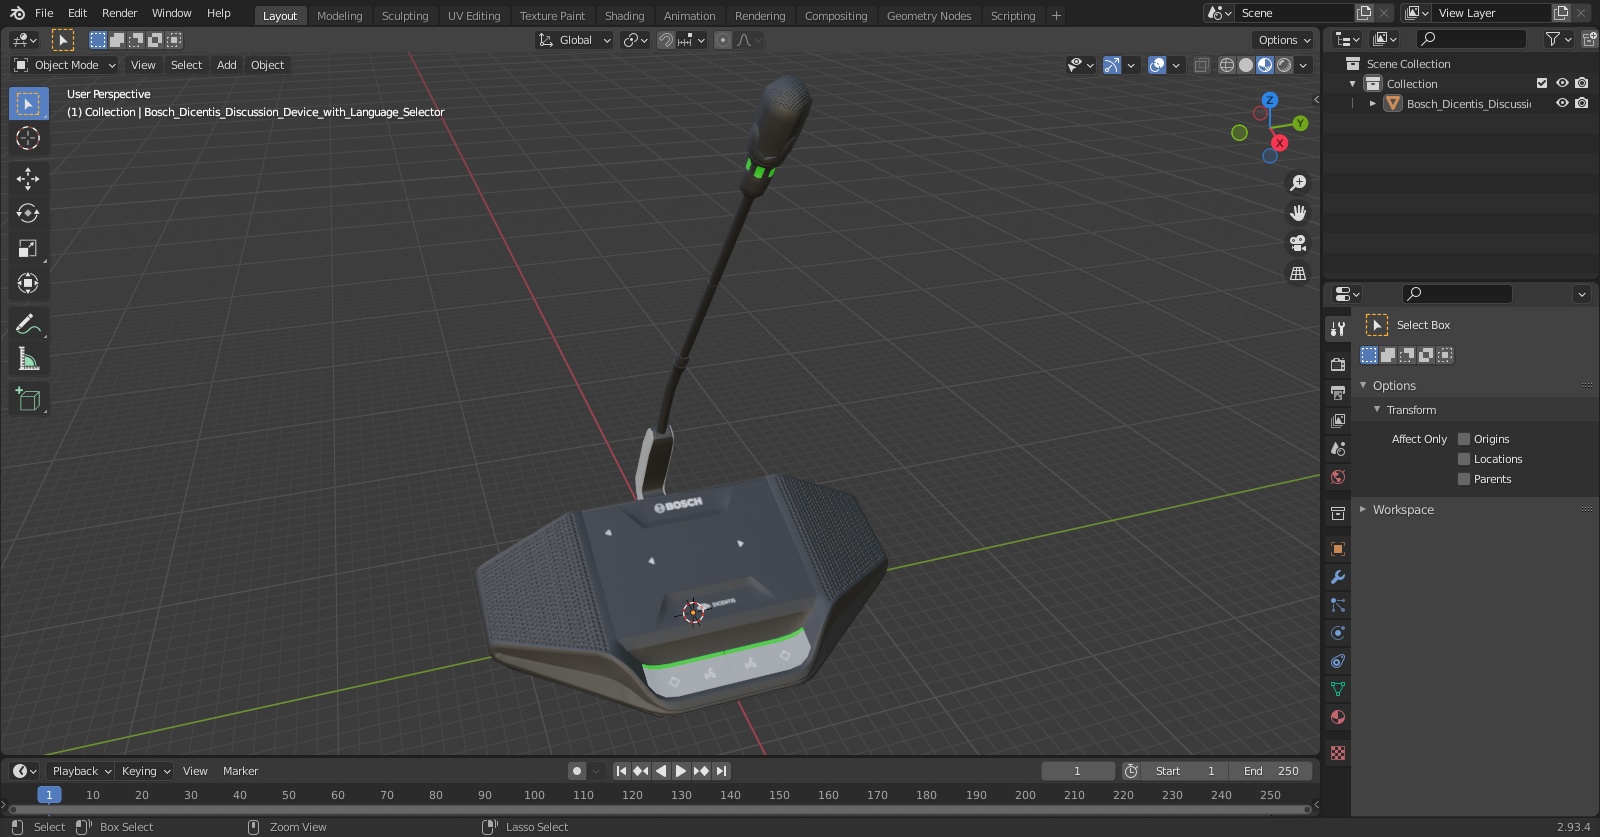Image resolution: width=1600 pixels, height=837 pixels.
Task: Open viewport shading options dropdown
Action: pyautogui.click(x=1303, y=65)
